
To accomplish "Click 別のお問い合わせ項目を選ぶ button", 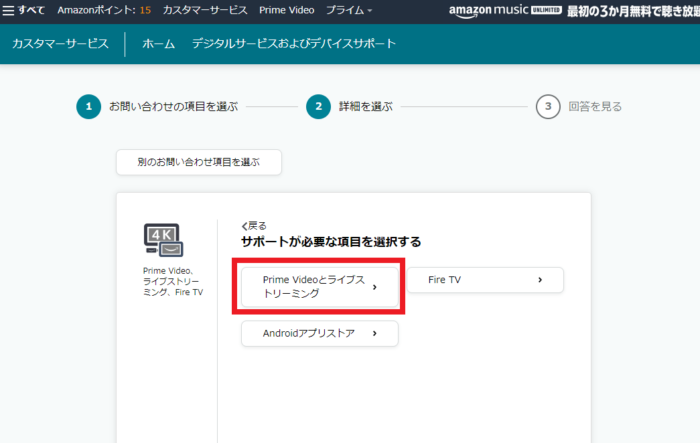I will 199,162.
